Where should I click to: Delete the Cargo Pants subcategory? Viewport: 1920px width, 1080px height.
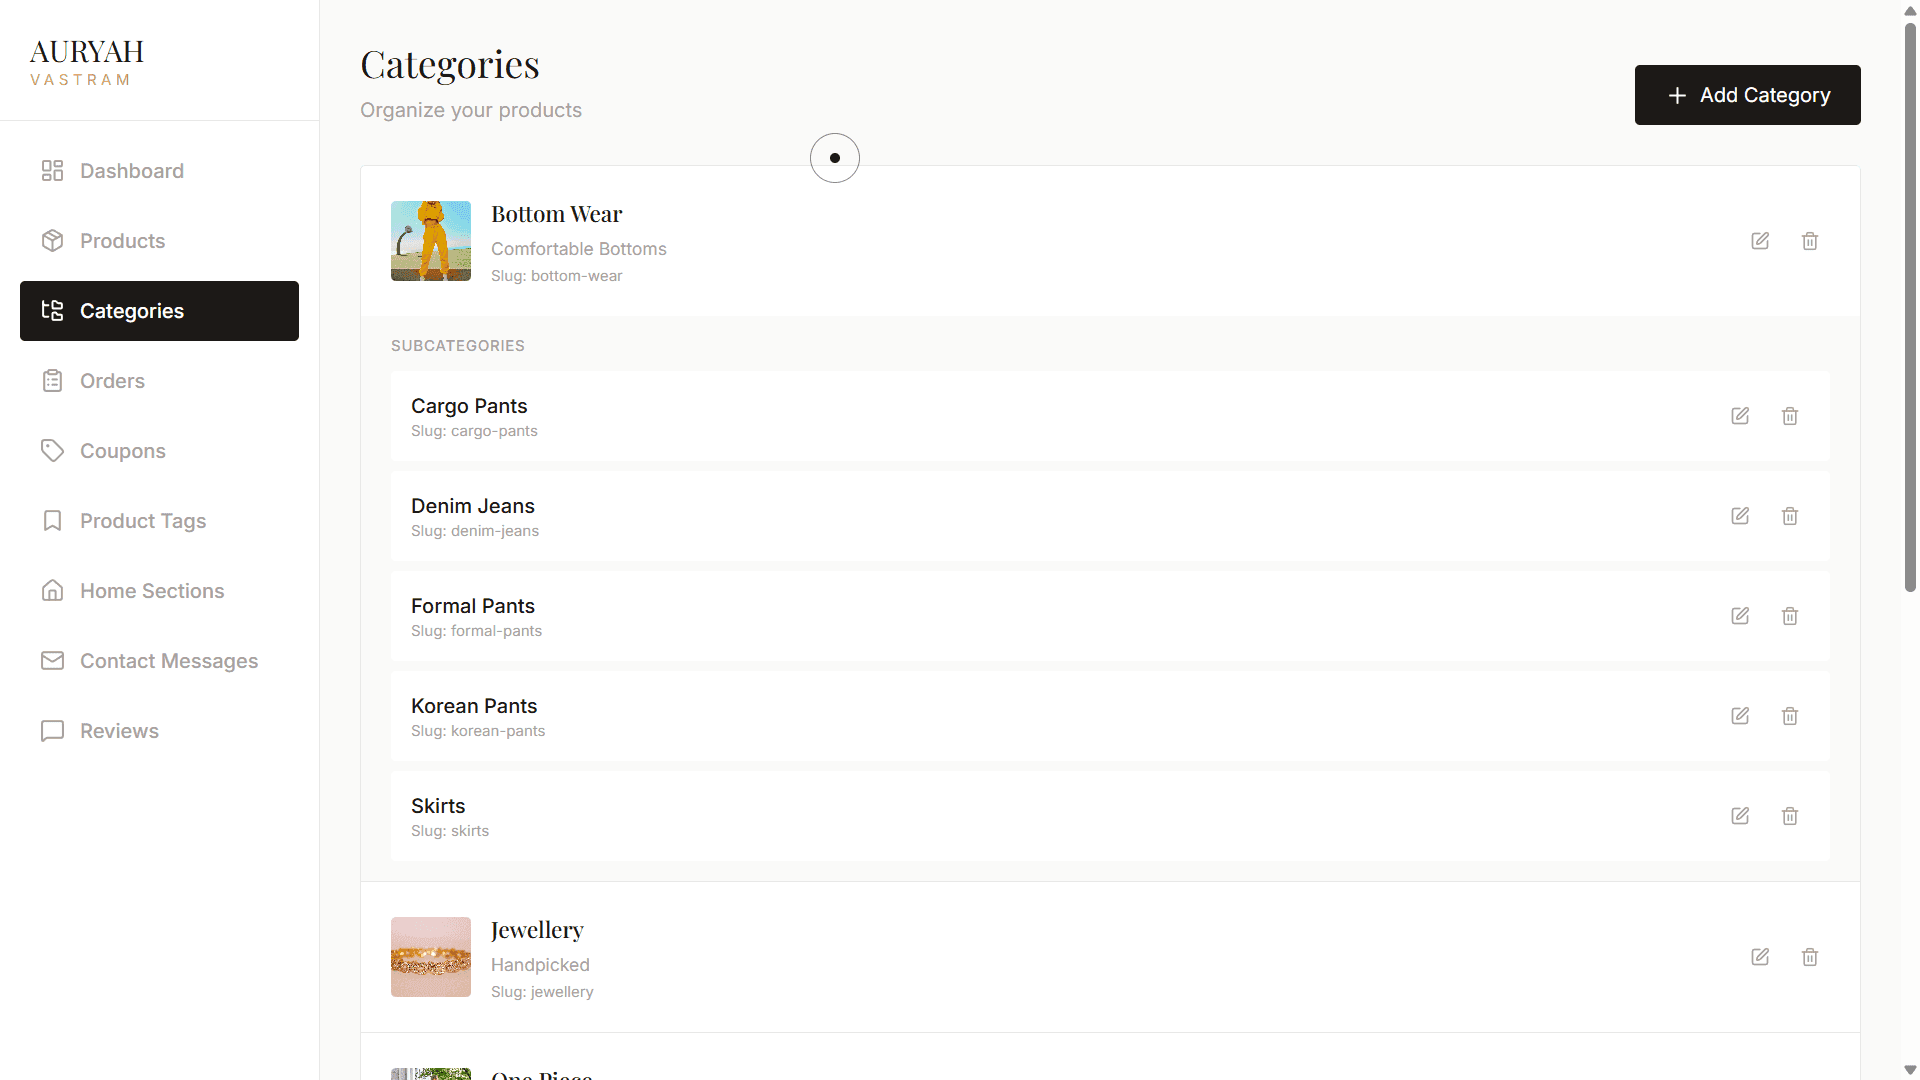[1790, 416]
